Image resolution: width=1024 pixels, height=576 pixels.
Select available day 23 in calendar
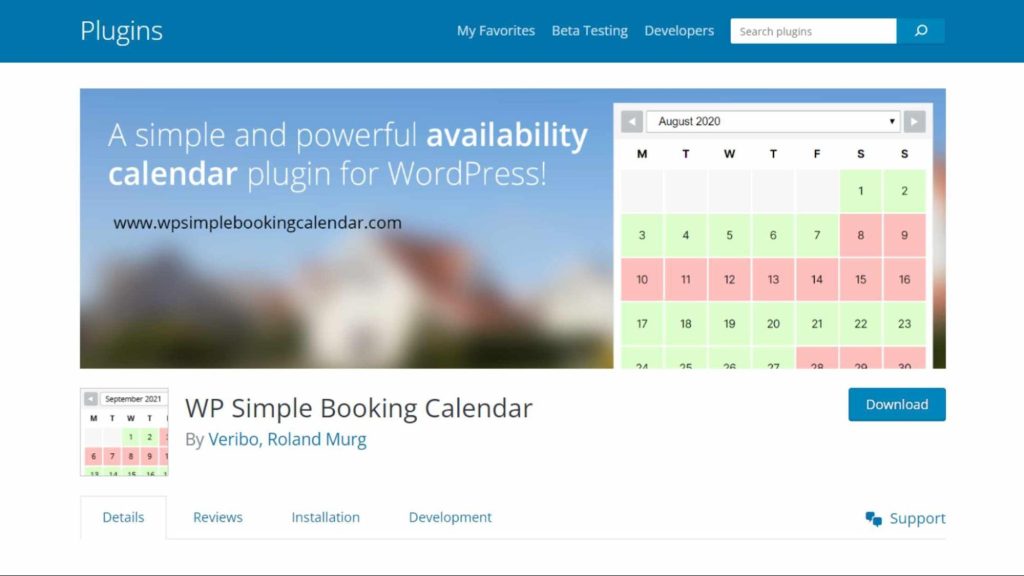pyautogui.click(x=904, y=324)
